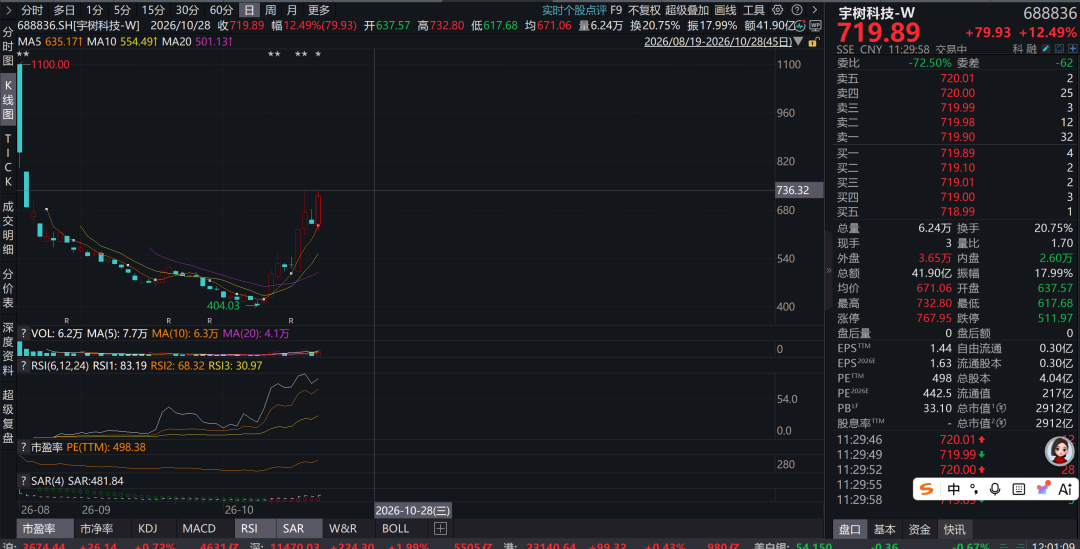Viewport: 1080px width, 549px height.
Task: Switch to 分时 period
Action: point(32,10)
